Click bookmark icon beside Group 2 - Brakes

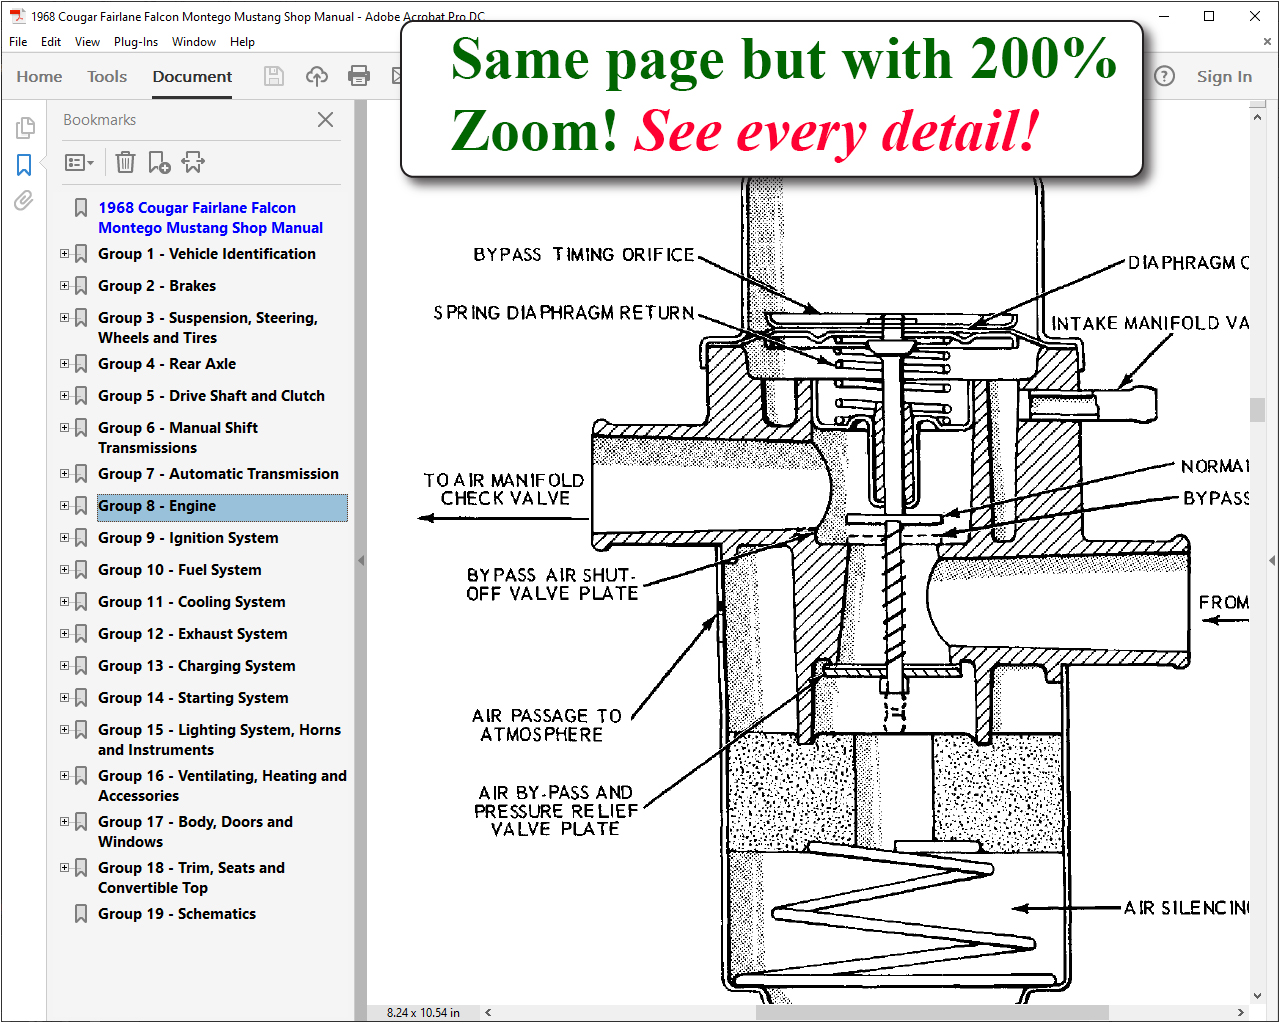(x=81, y=286)
